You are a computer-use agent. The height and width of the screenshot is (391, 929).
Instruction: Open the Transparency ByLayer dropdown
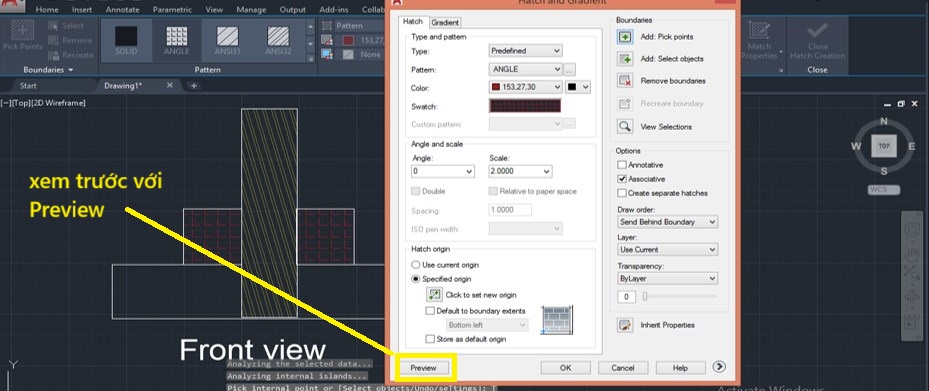tap(667, 278)
